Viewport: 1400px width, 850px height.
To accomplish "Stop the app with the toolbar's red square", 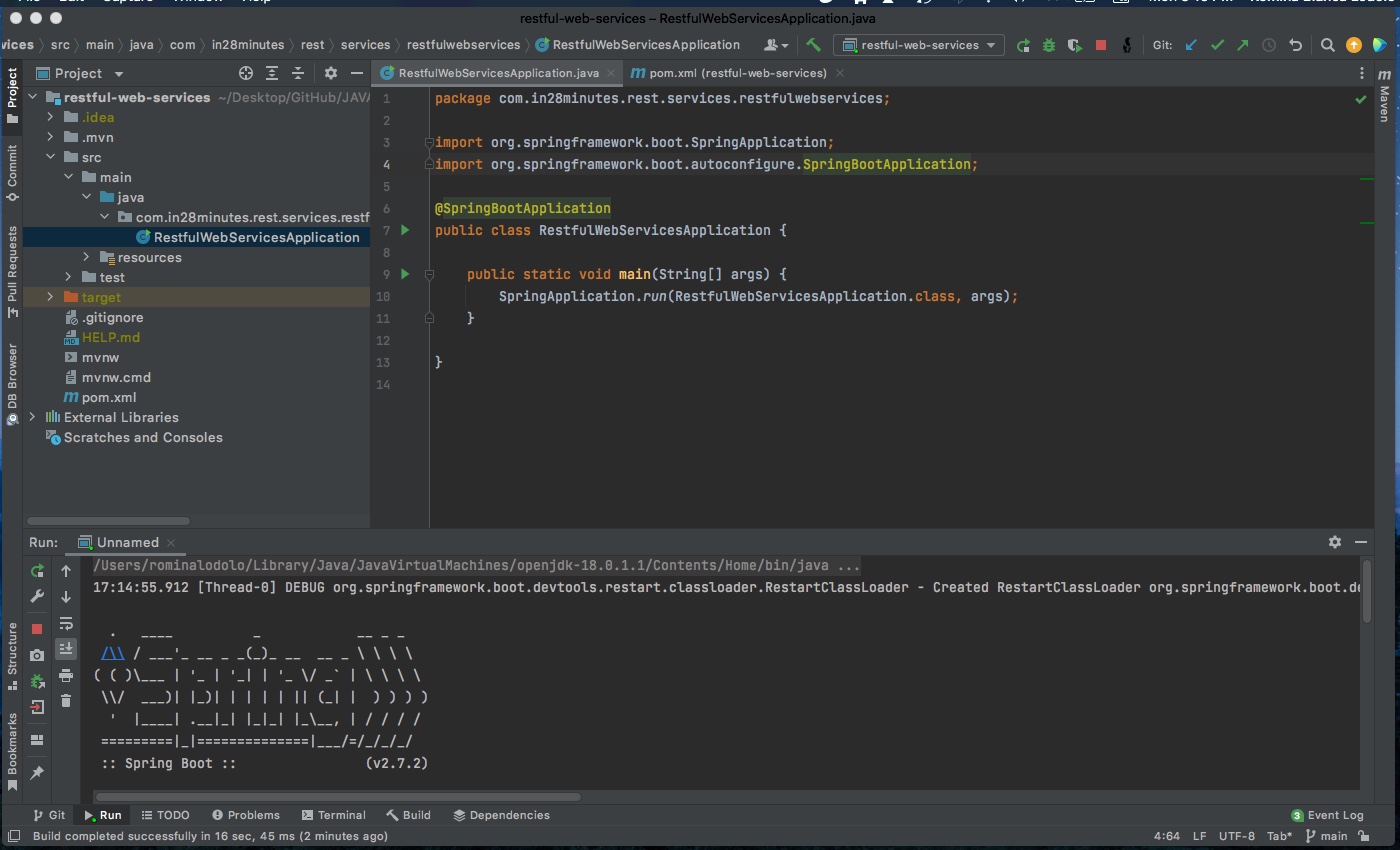I will coord(1101,45).
